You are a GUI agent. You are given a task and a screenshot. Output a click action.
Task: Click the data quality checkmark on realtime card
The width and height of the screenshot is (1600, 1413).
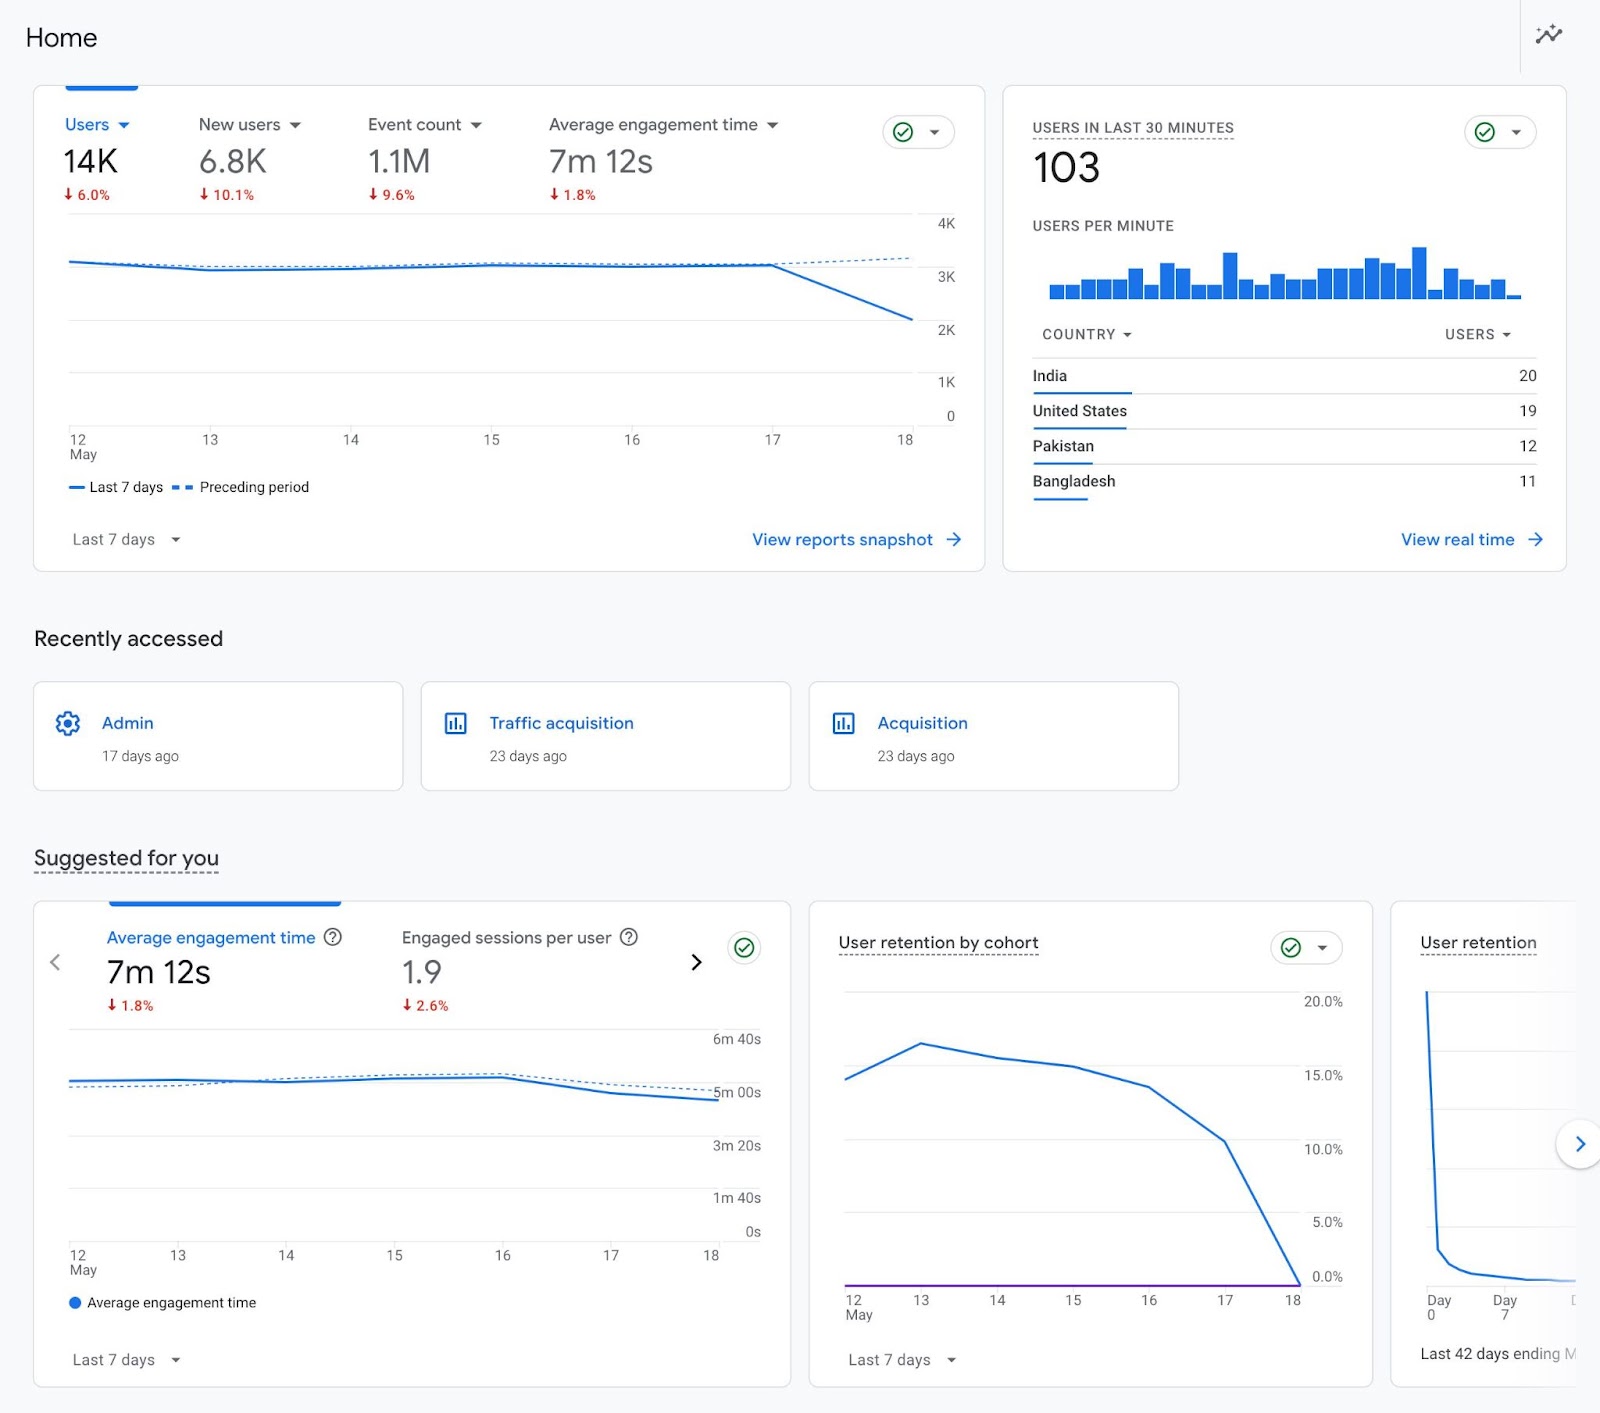click(1484, 131)
